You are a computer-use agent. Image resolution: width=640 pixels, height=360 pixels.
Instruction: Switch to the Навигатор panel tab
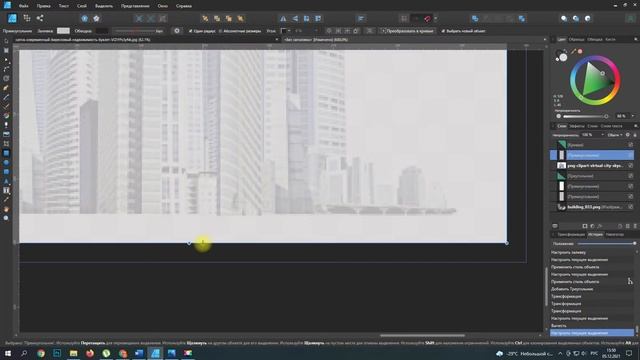[x=614, y=234]
